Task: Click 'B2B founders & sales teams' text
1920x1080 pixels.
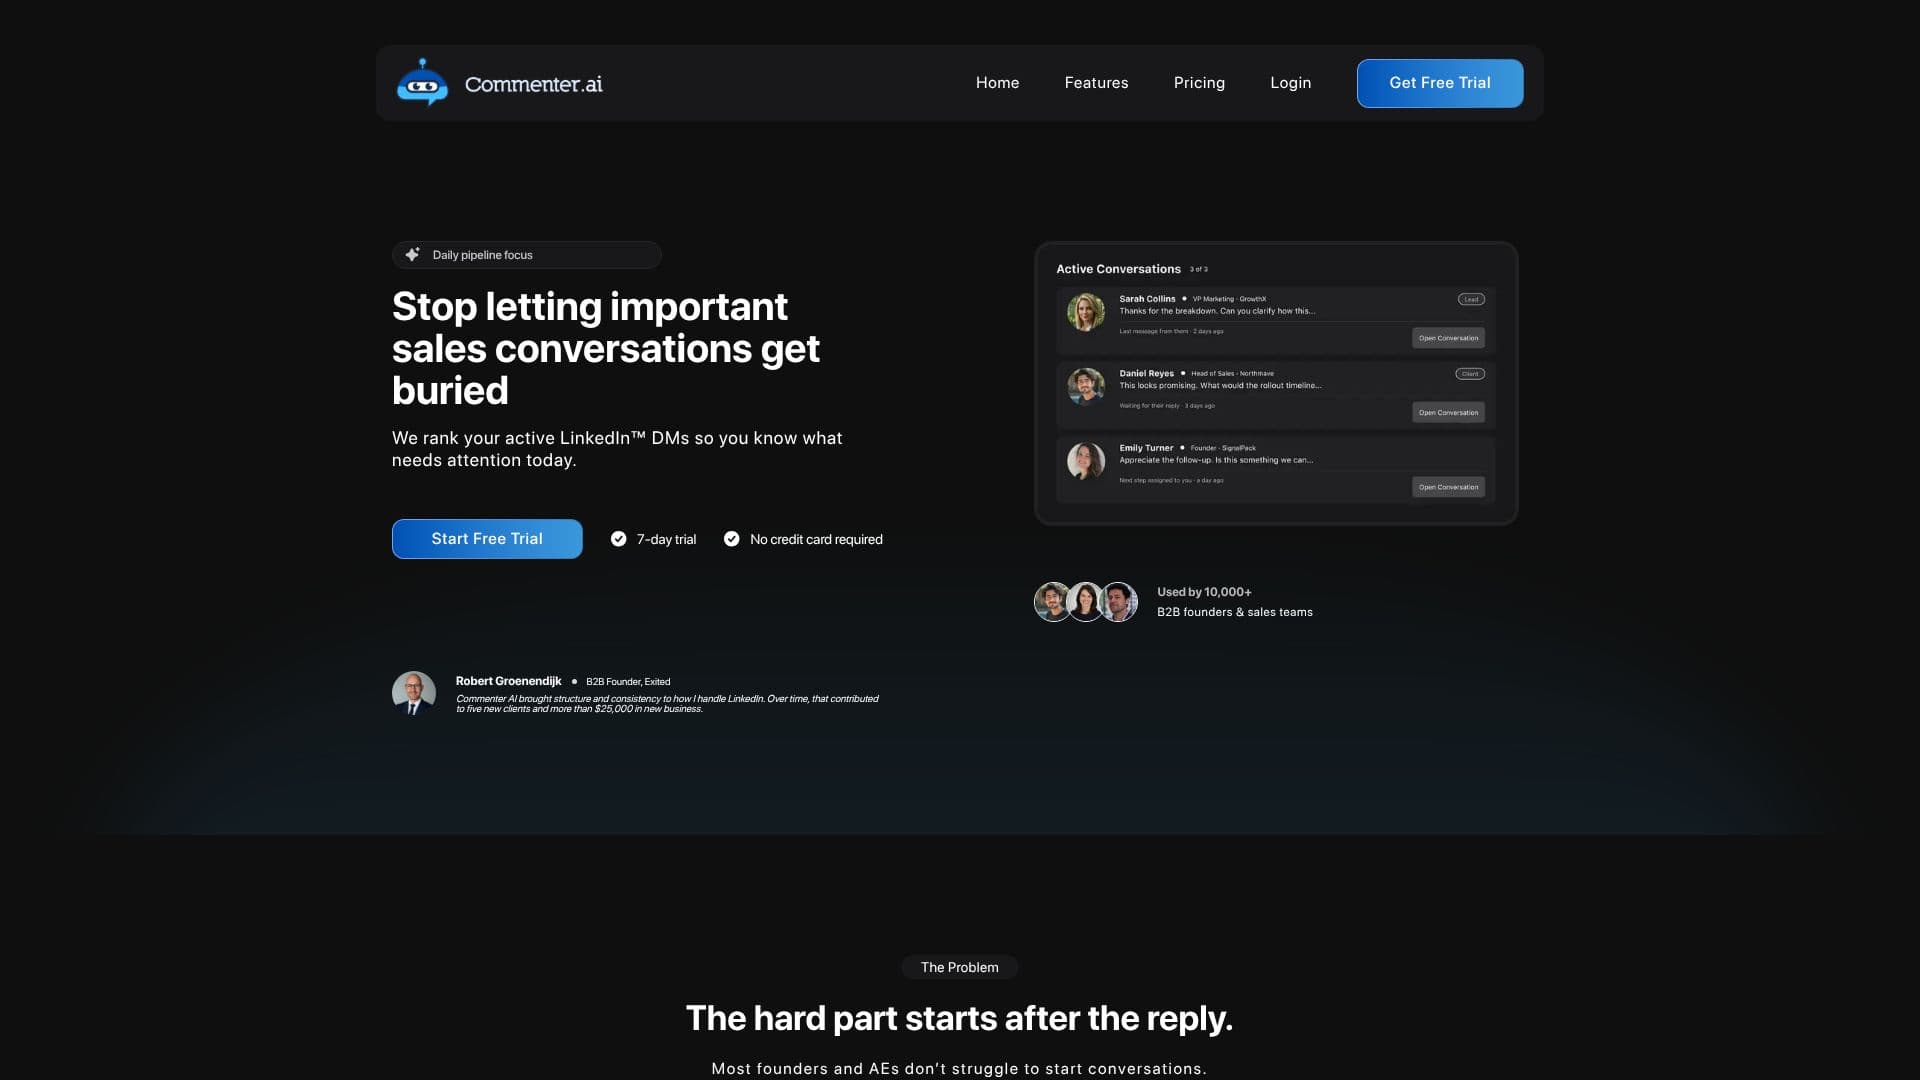Action: [x=1235, y=612]
